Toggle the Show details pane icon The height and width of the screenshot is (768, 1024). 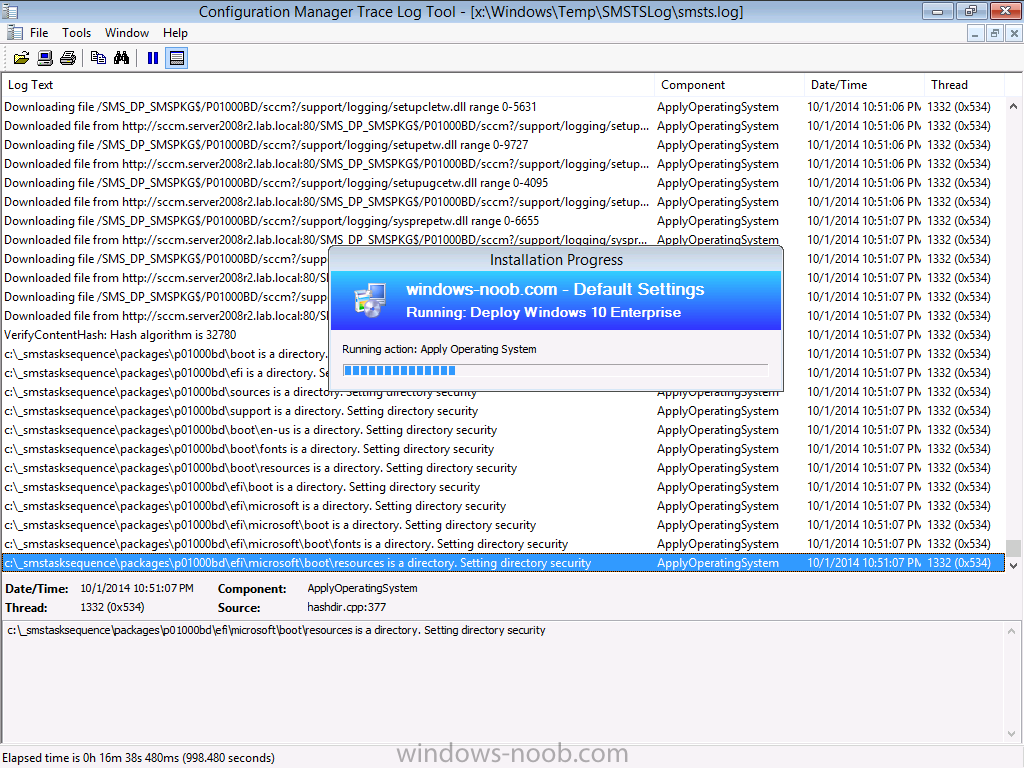[x=177, y=58]
